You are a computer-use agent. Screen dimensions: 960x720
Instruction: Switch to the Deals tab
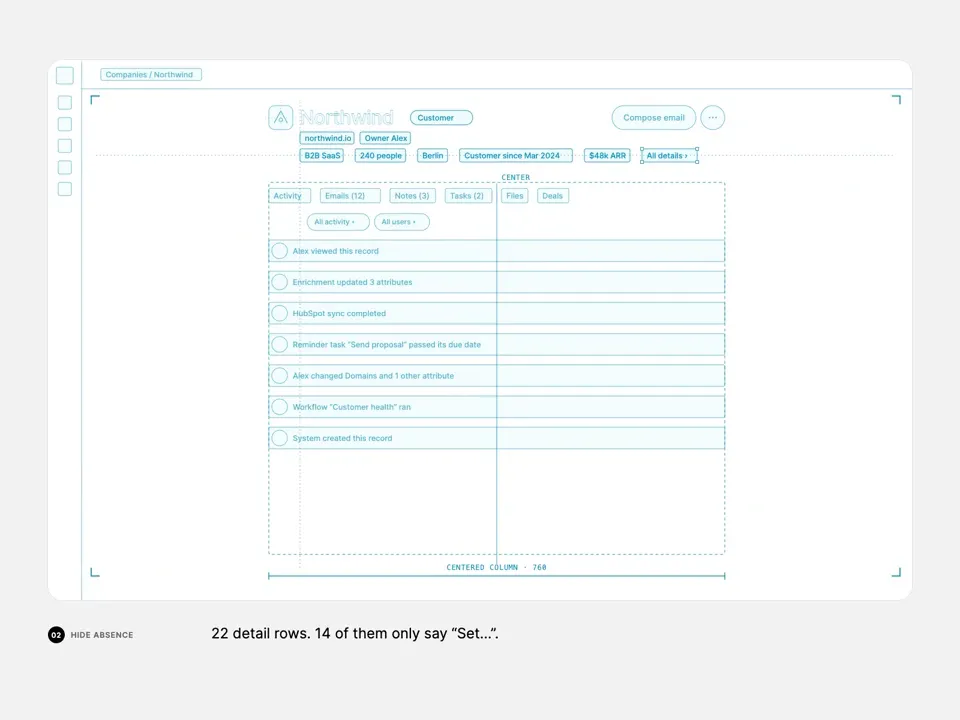[553, 196]
